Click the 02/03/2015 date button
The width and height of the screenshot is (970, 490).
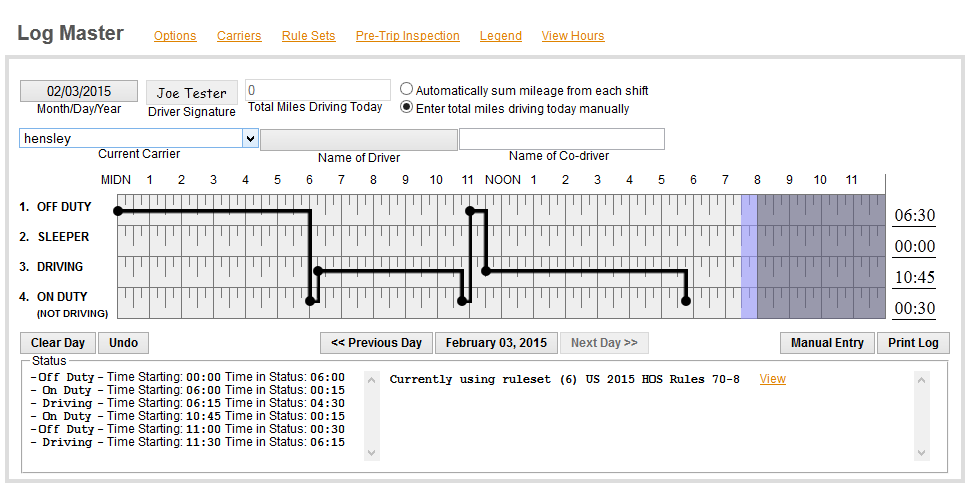pos(79,92)
